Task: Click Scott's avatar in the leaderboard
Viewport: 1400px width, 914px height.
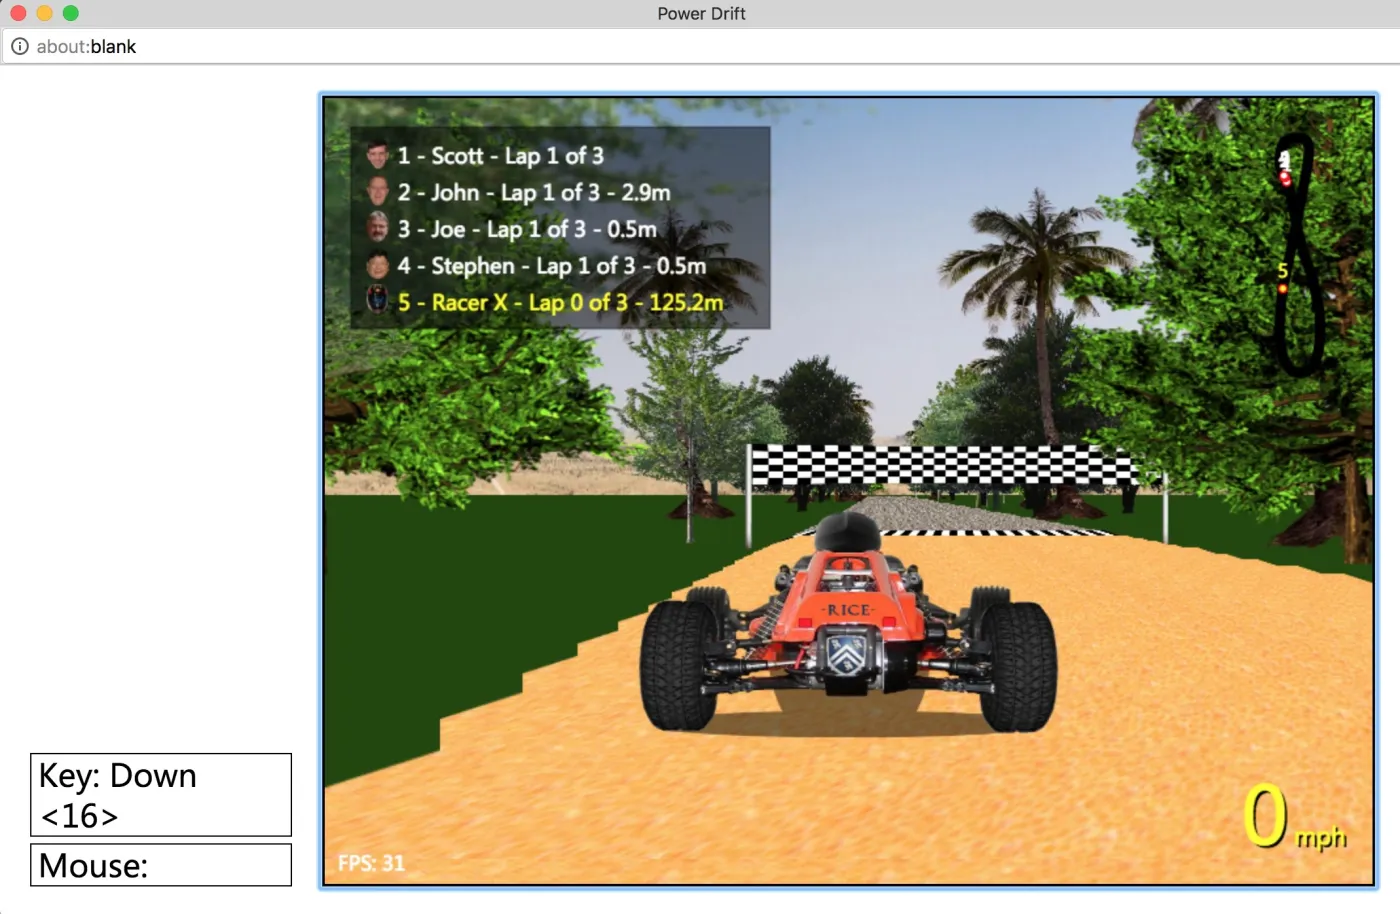Action: 377,155
